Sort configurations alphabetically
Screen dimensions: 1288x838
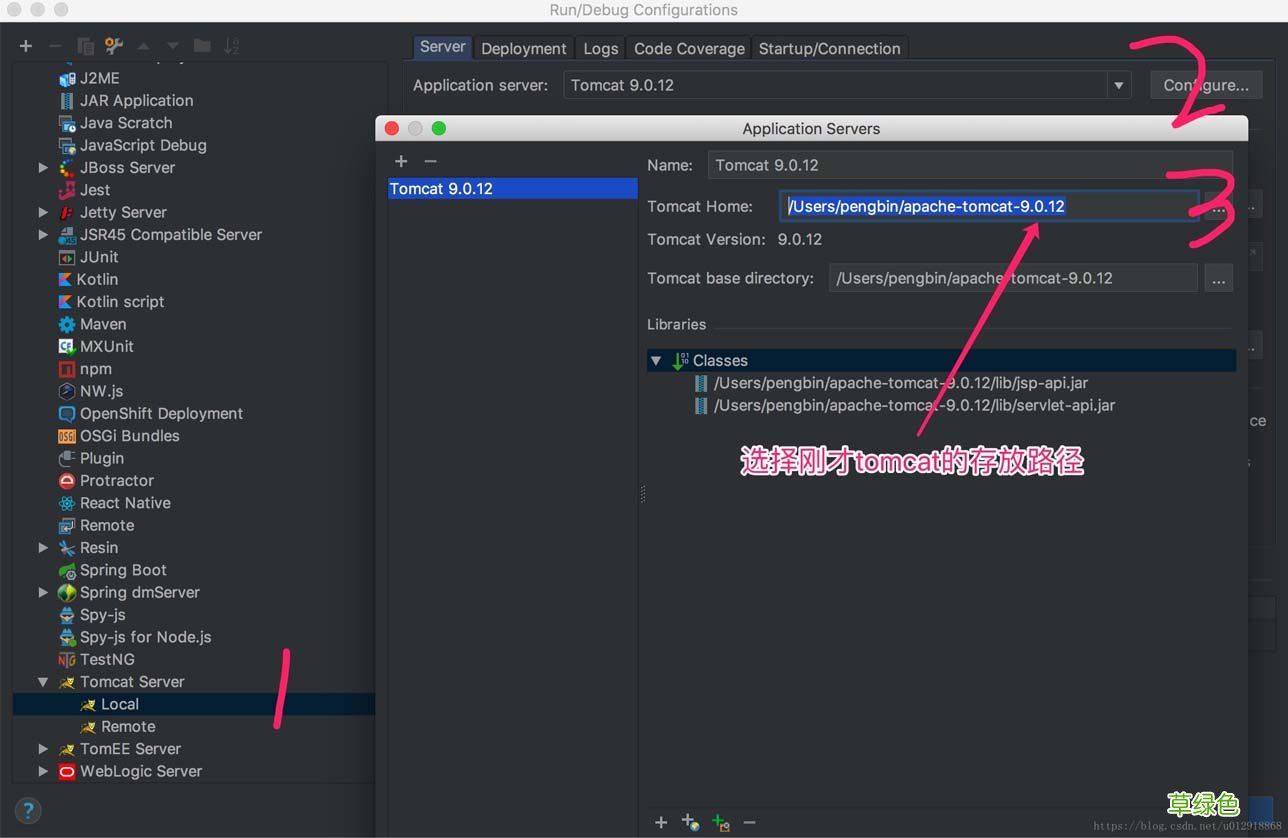pyautogui.click(x=231, y=46)
